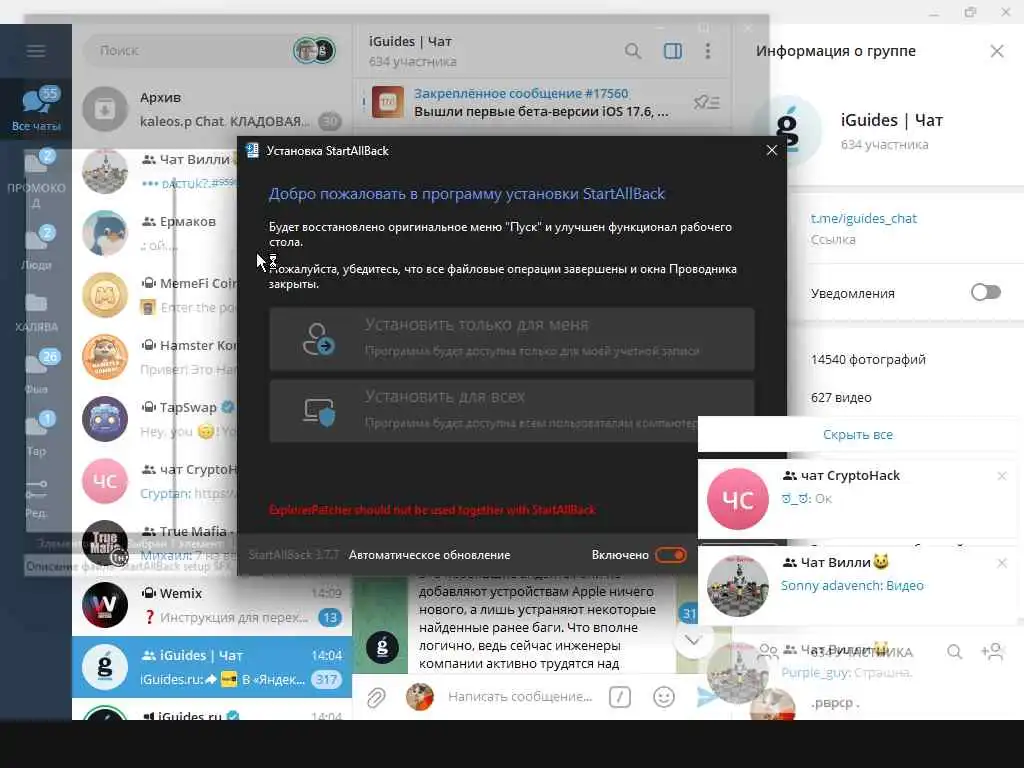Screen dimensions: 1024x768
Task: Click Скрыть все notifications
Action: coord(857,434)
